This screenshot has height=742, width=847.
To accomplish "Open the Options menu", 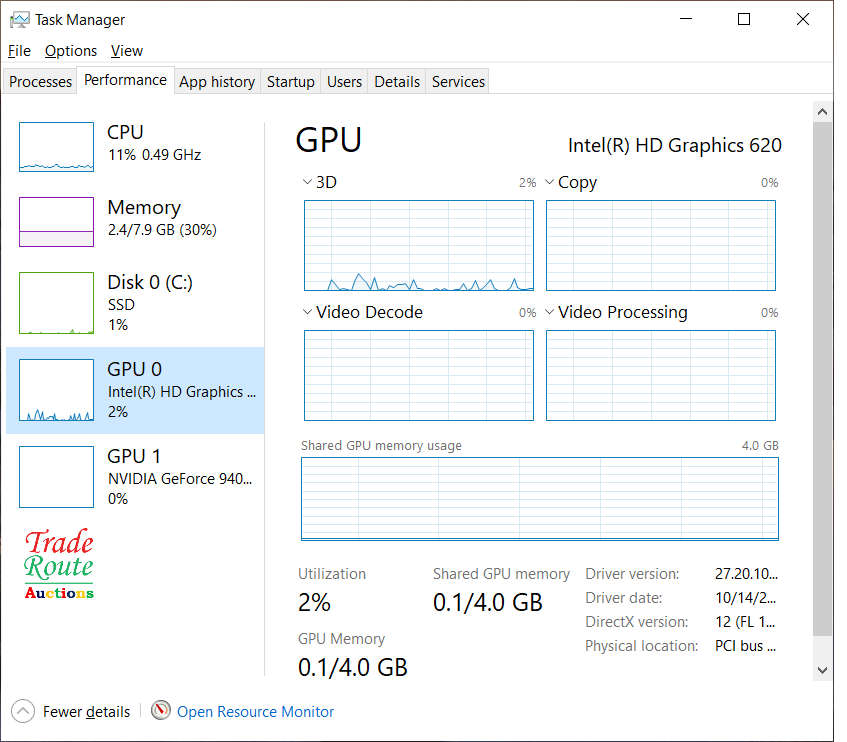I will [x=71, y=51].
